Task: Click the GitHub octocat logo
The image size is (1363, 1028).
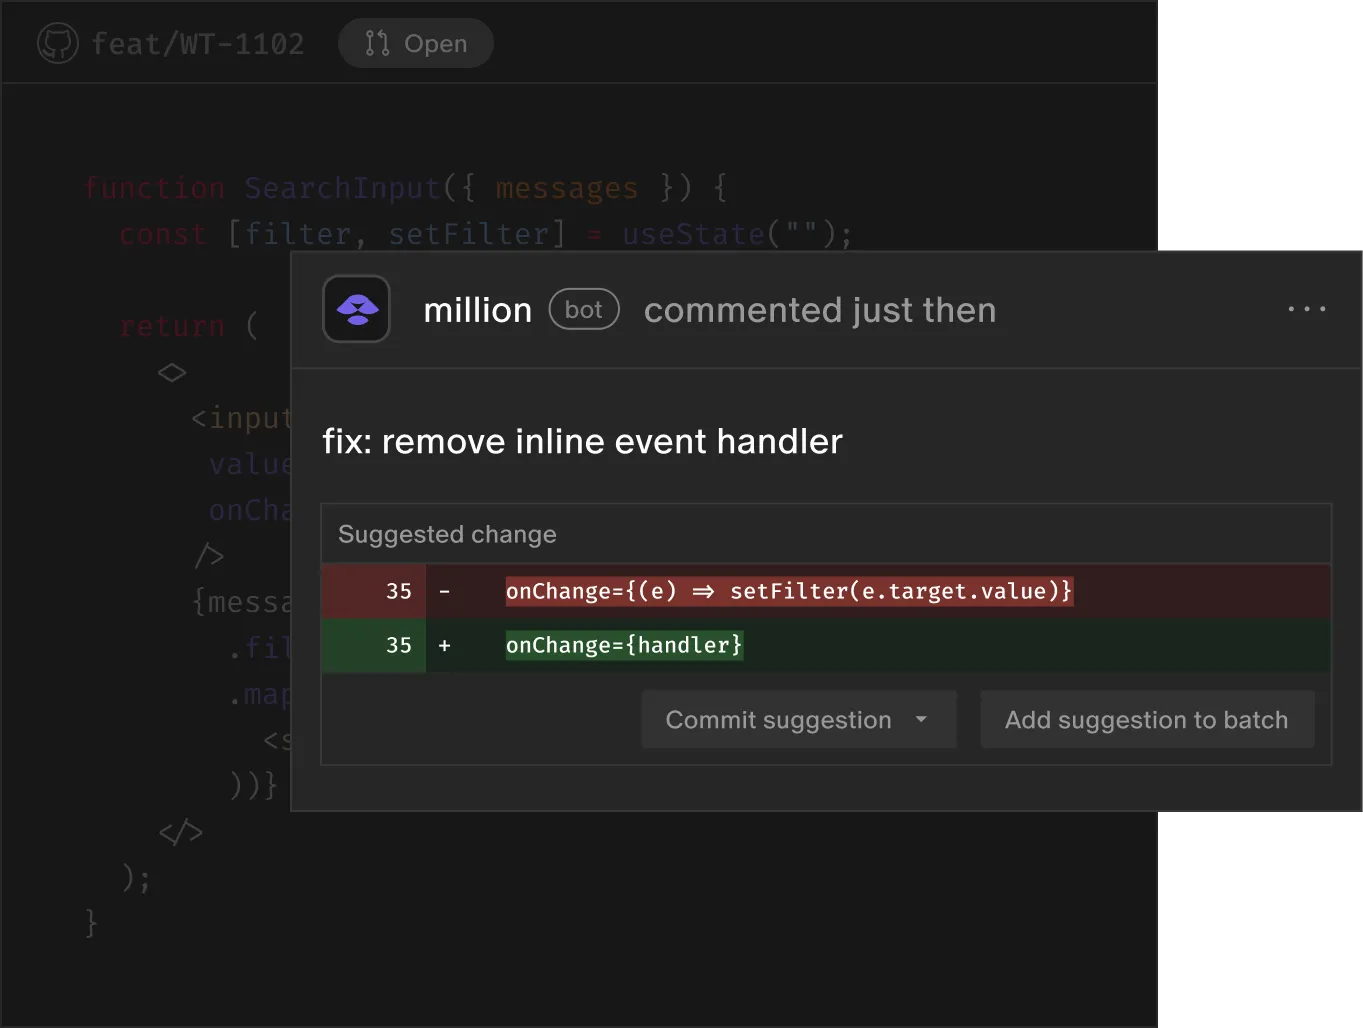Action: (57, 43)
